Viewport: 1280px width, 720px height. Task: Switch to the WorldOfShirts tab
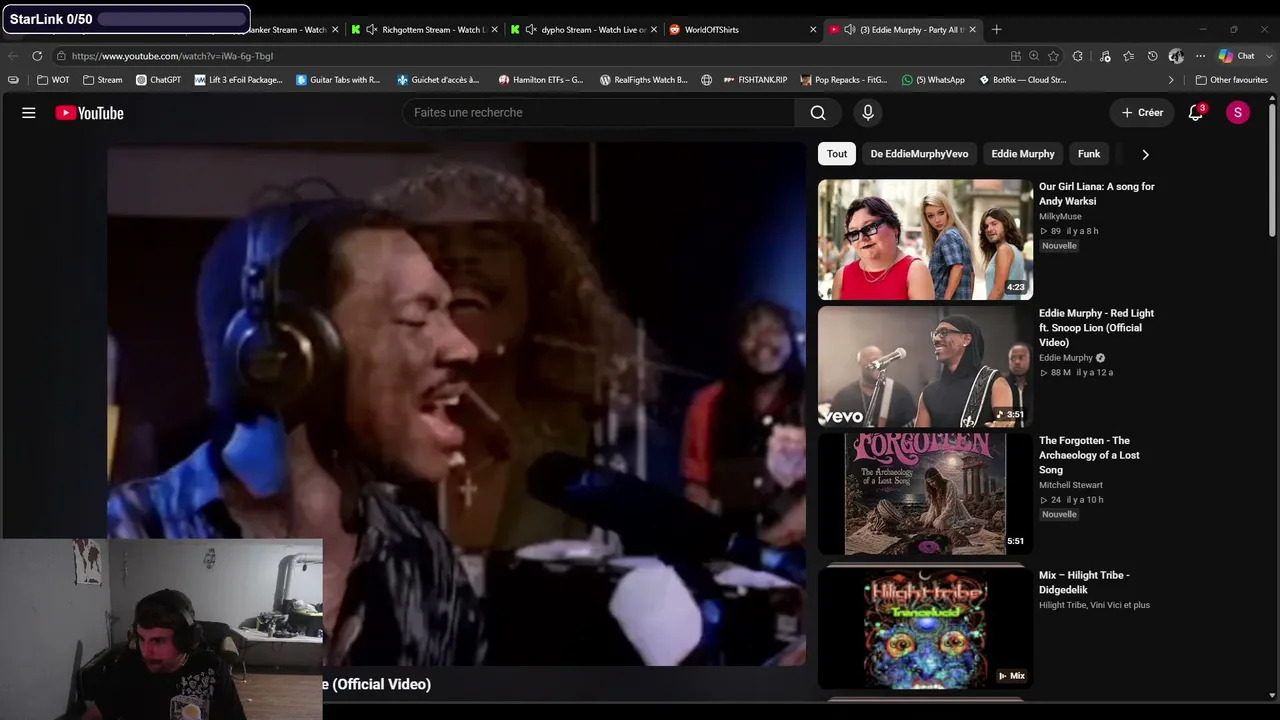743,30
